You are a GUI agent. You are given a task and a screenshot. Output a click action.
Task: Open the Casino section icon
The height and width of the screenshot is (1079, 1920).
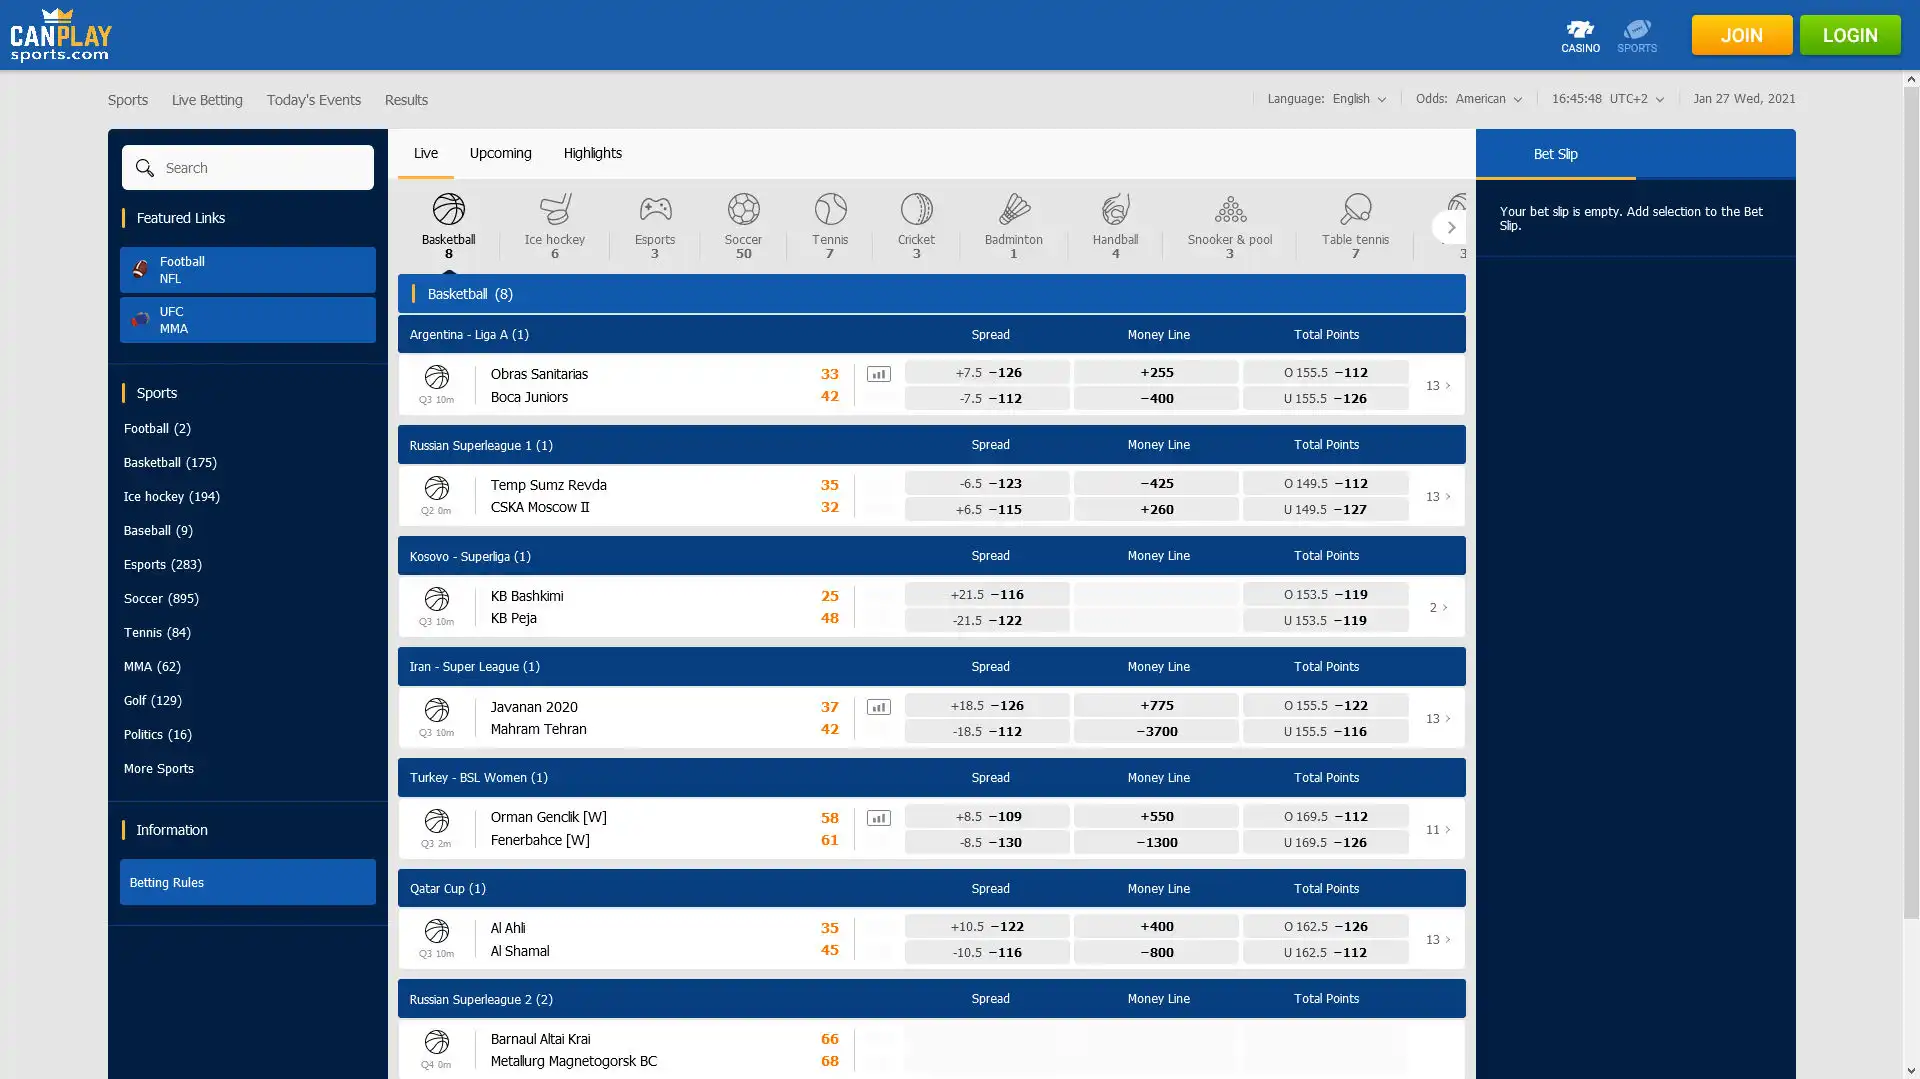1580,35
